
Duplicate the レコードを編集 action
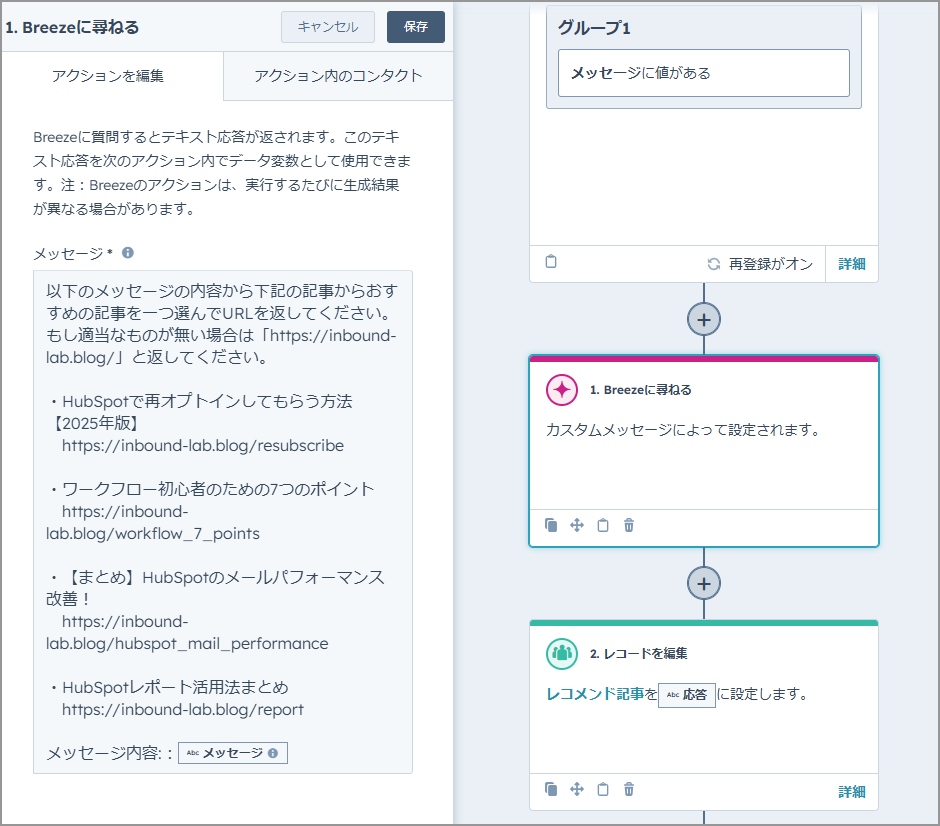[x=551, y=789]
